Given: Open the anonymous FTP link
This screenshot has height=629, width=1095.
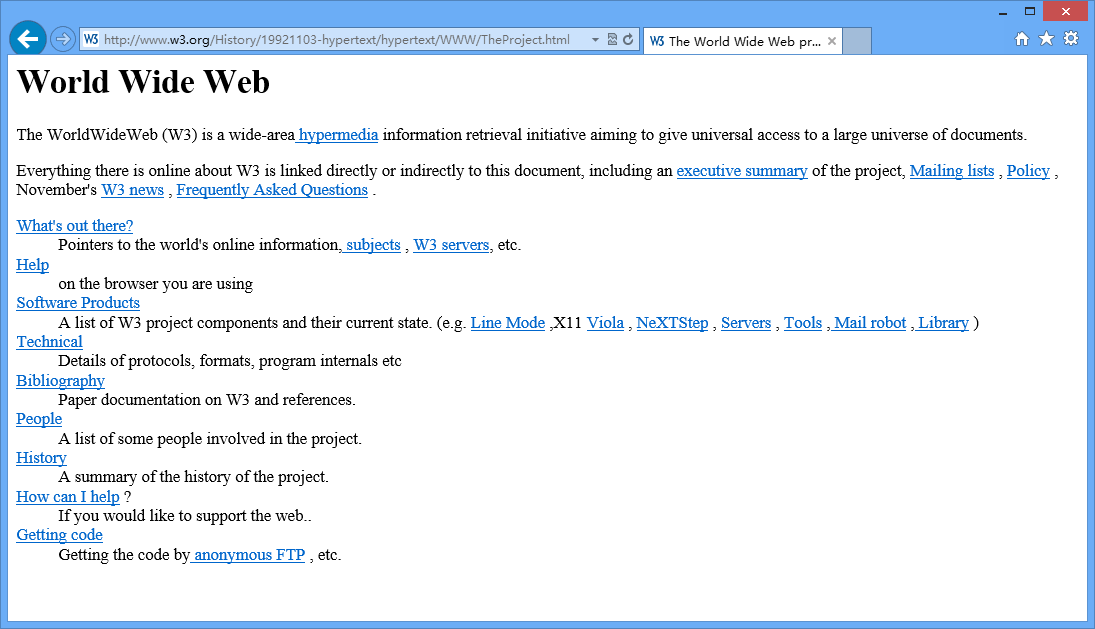Looking at the screenshot, I should tap(248, 555).
